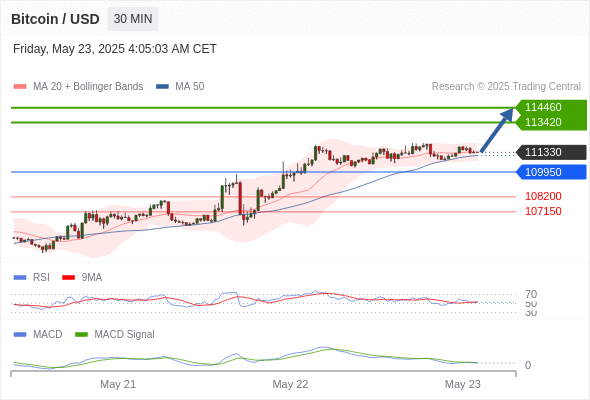Click the red 107150 support label
The image size is (590, 400).
tap(543, 211)
